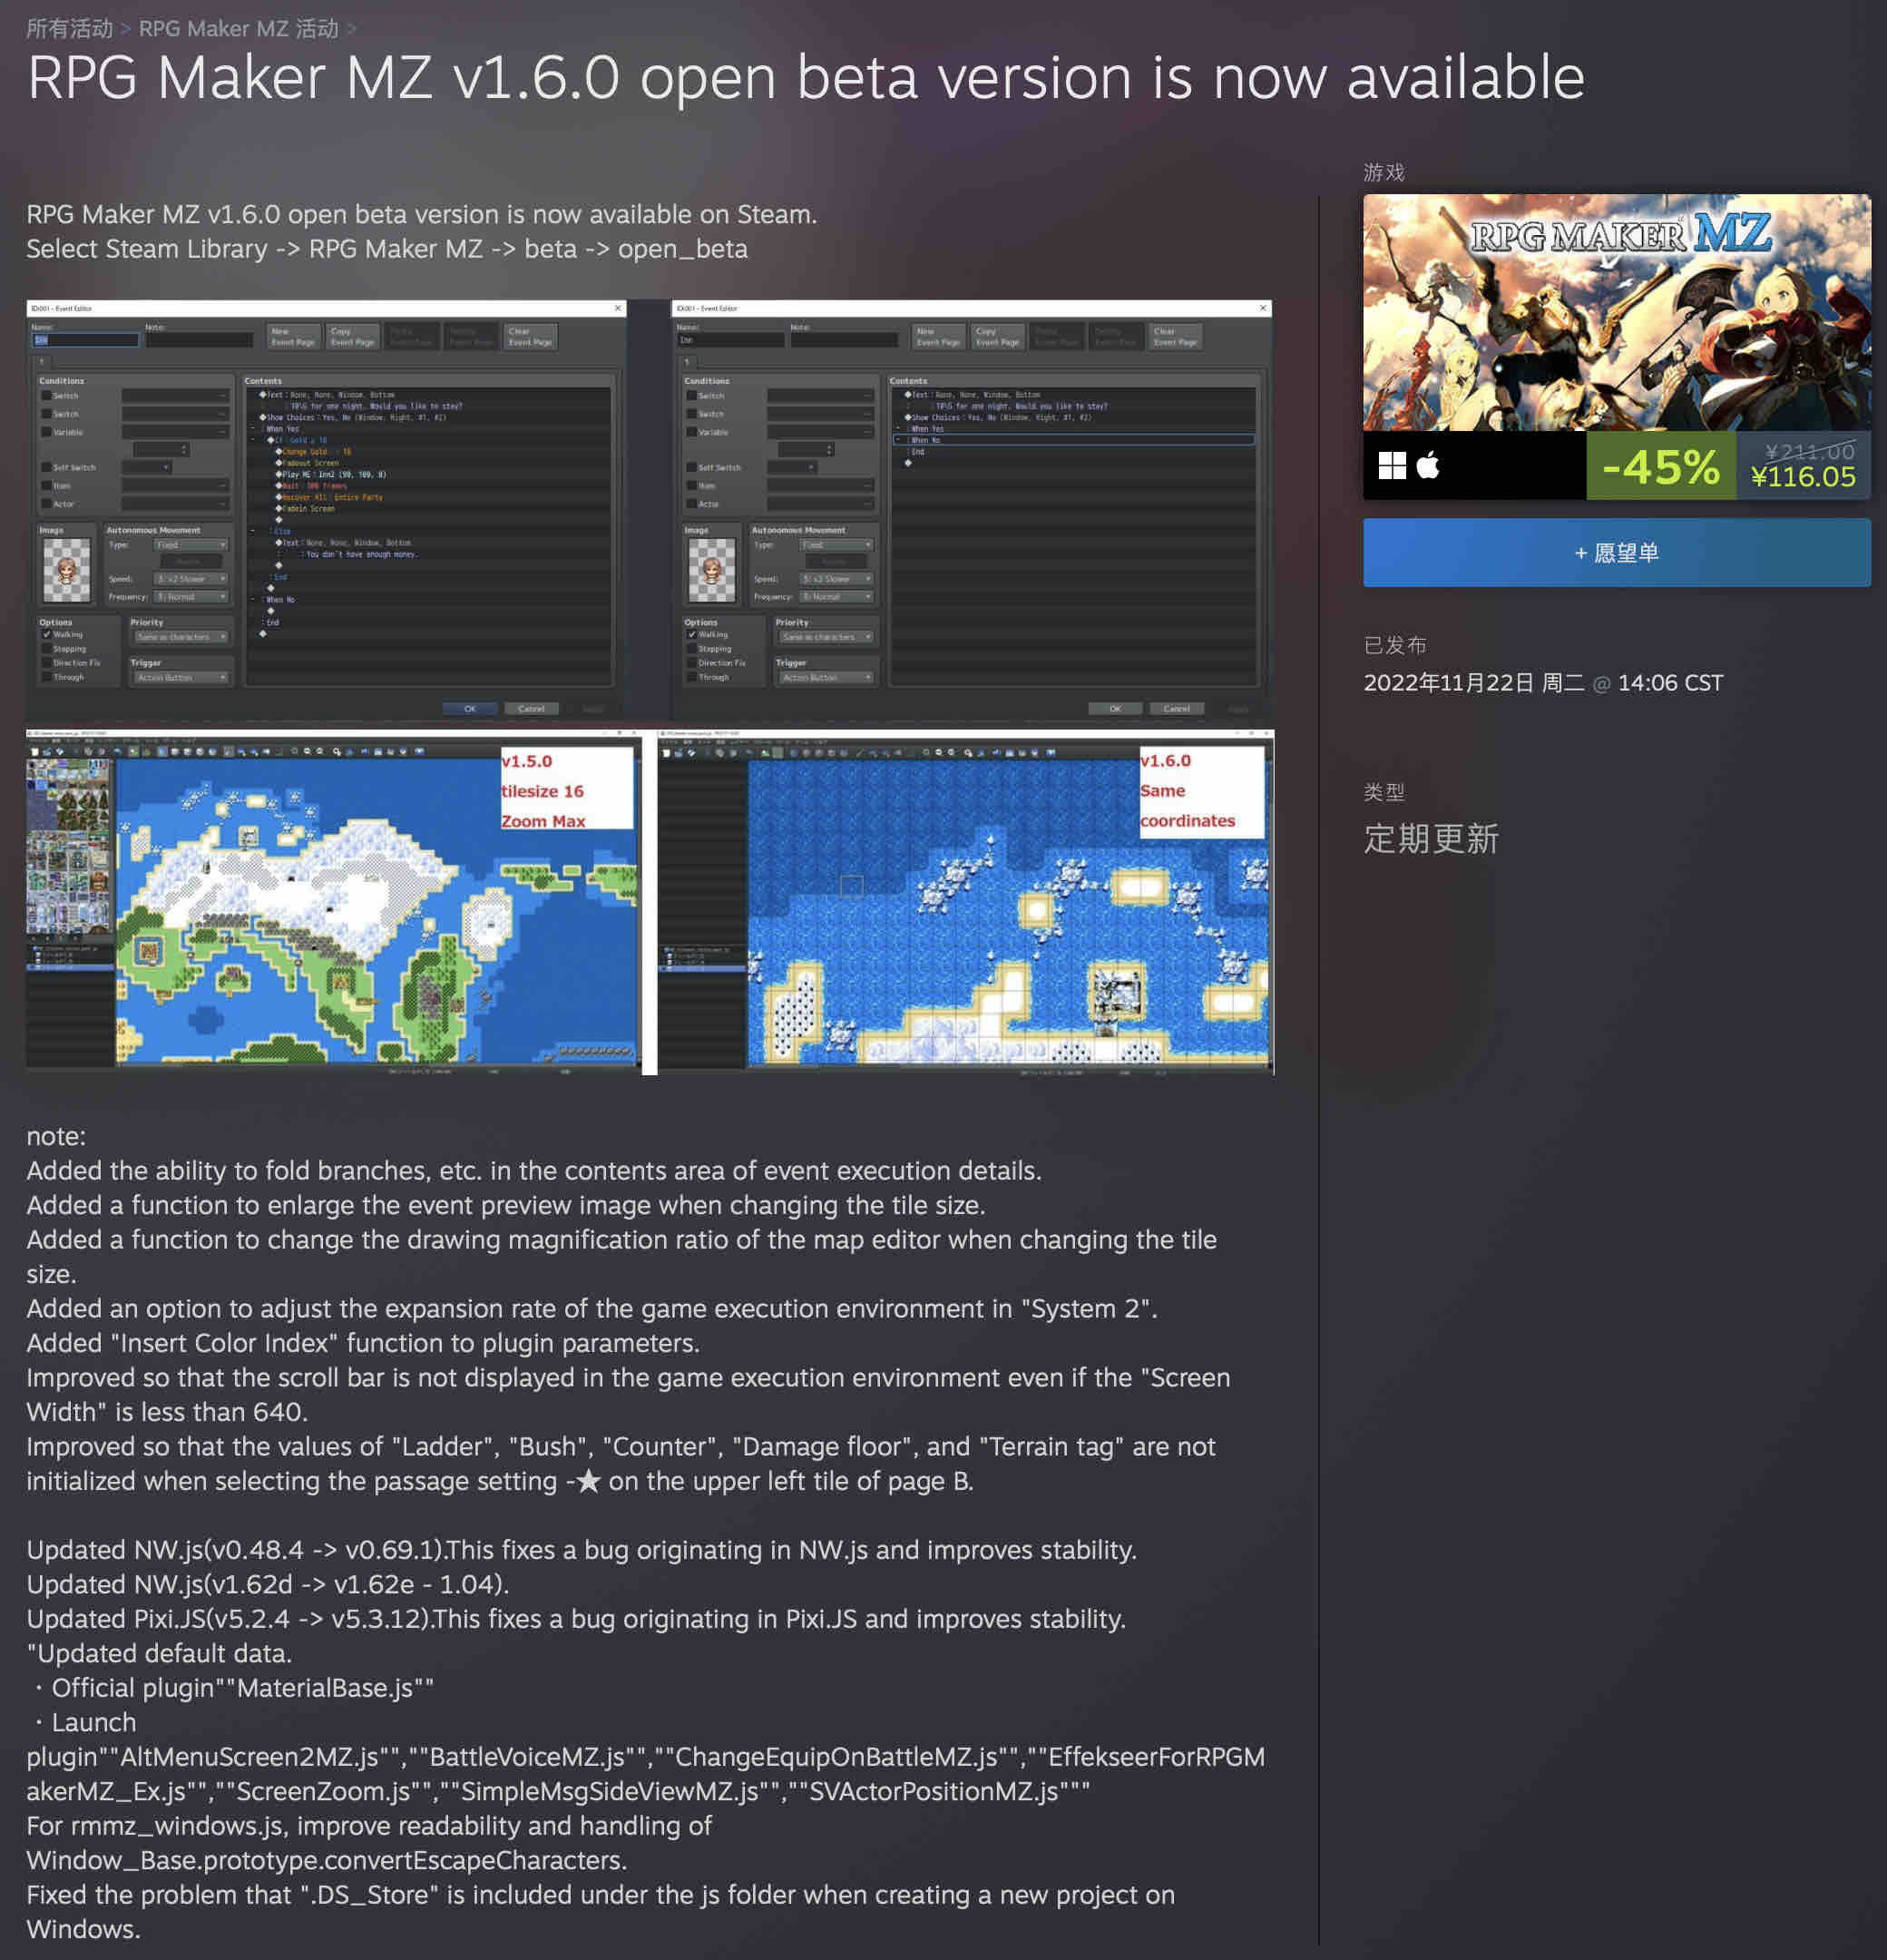Click the 'note:' line
The image size is (1887, 1960).
(x=56, y=1136)
